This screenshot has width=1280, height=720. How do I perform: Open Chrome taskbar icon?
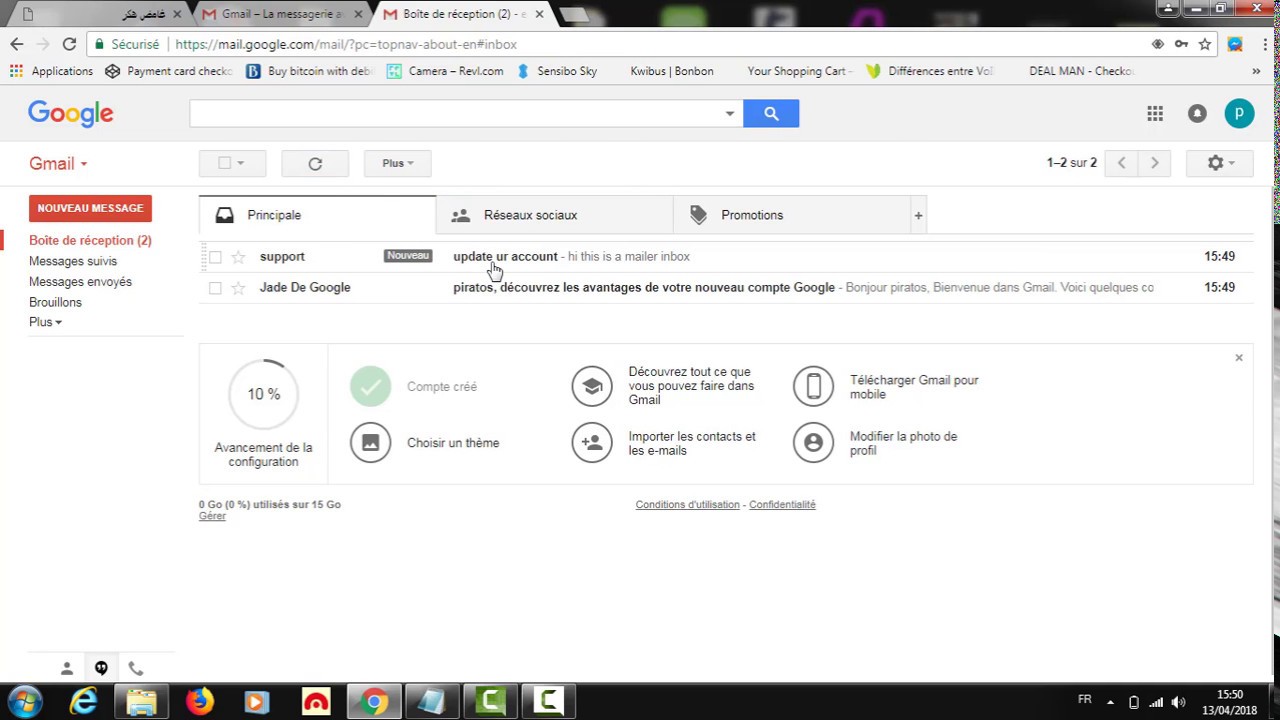(x=374, y=702)
